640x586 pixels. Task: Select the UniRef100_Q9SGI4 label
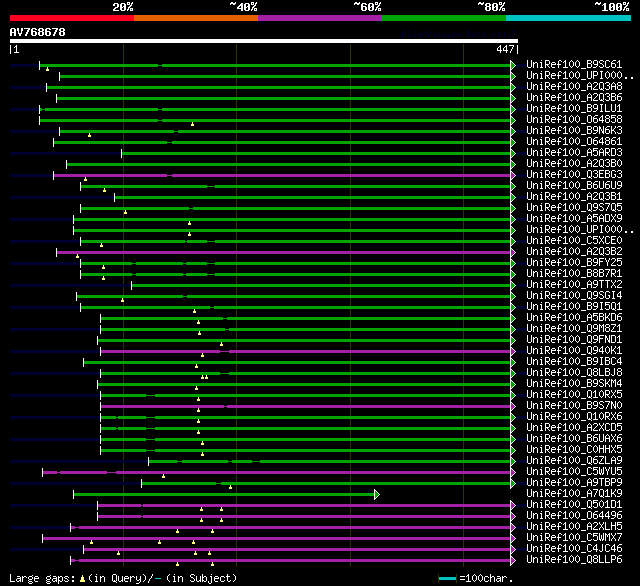coord(574,296)
